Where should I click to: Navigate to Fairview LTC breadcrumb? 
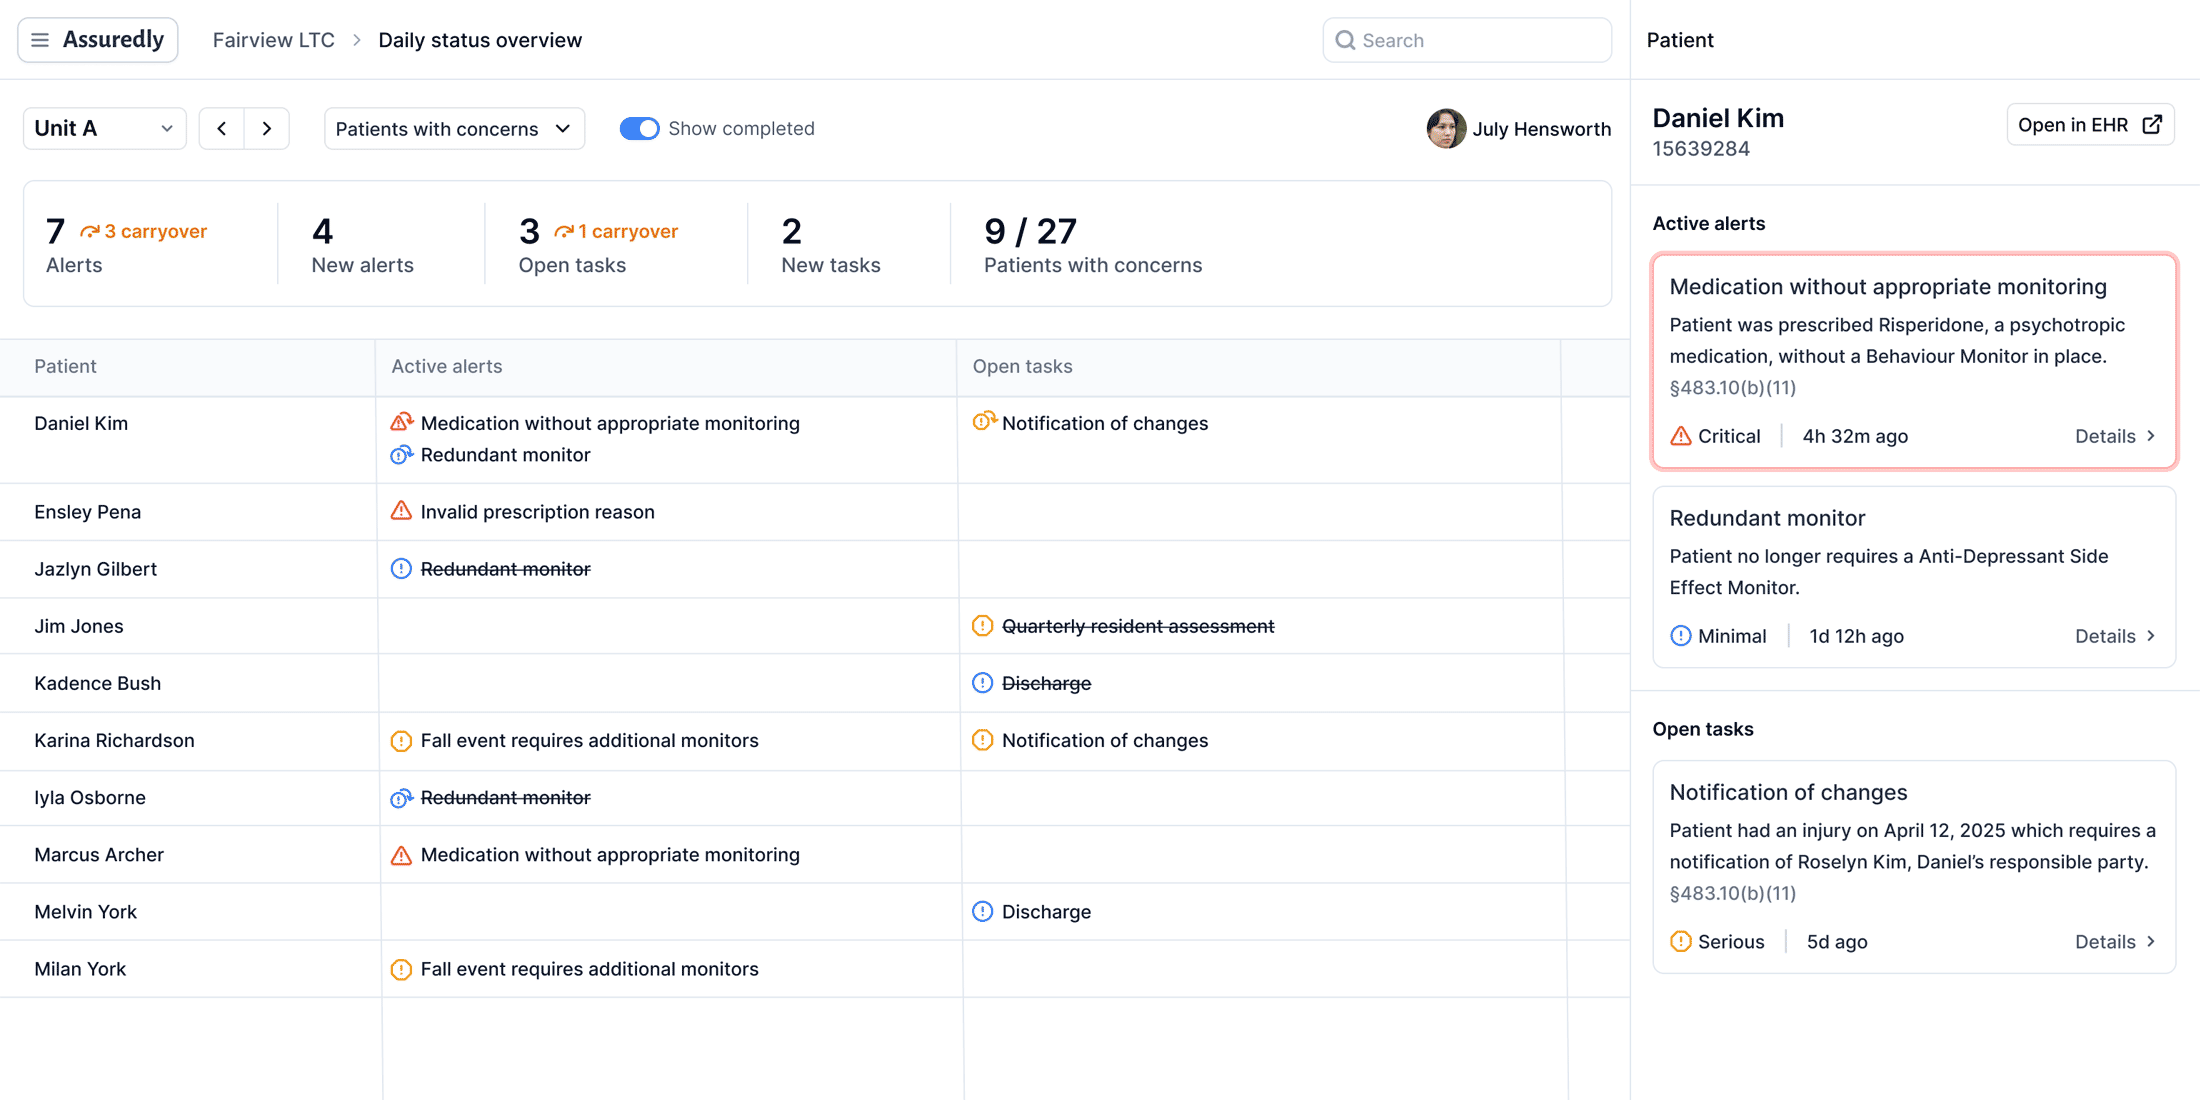272,39
